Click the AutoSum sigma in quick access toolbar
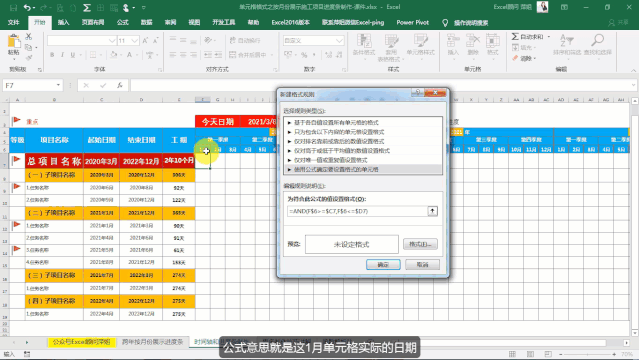Screen dimensions: 639x360 tap(87, 7)
